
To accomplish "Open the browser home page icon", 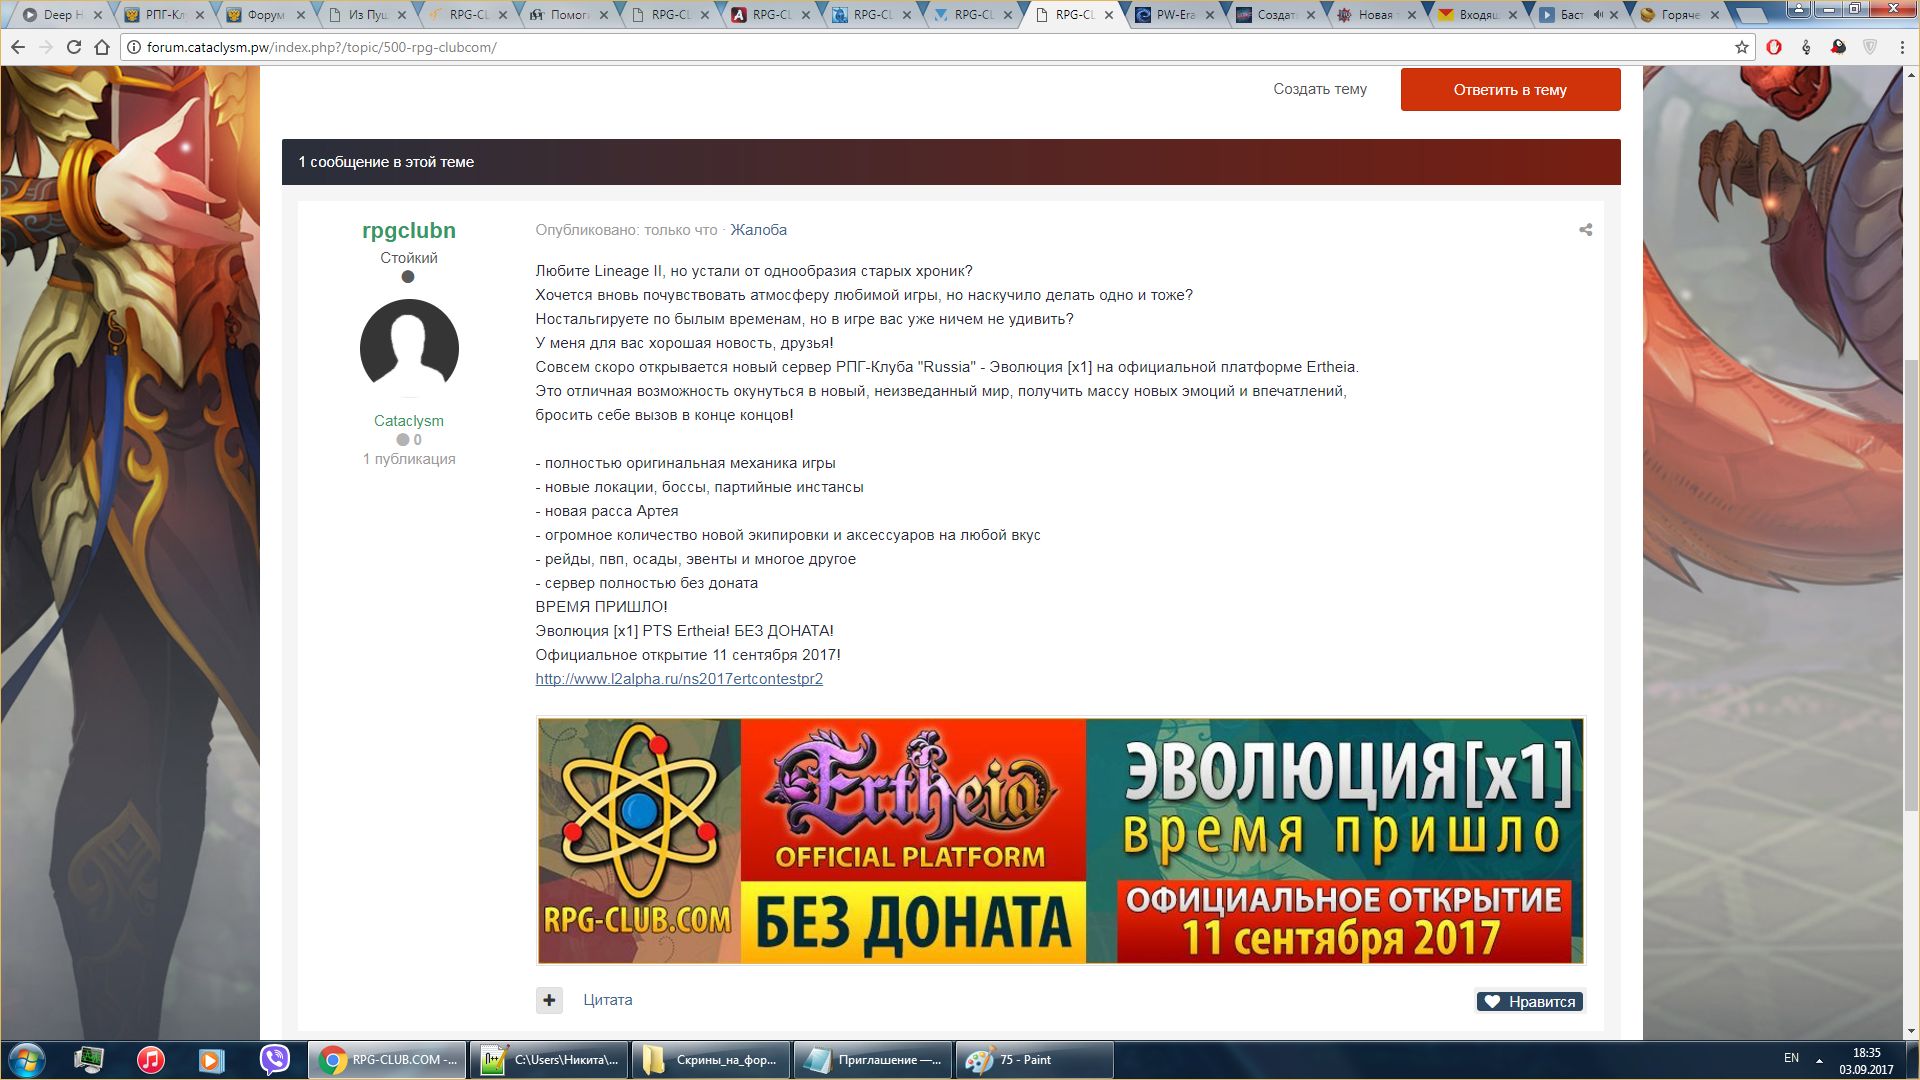I will coord(102,47).
